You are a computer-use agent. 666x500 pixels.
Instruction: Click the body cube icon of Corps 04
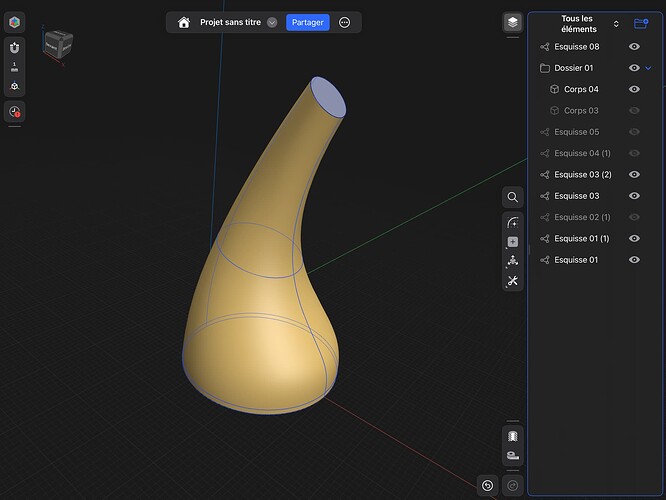point(554,89)
